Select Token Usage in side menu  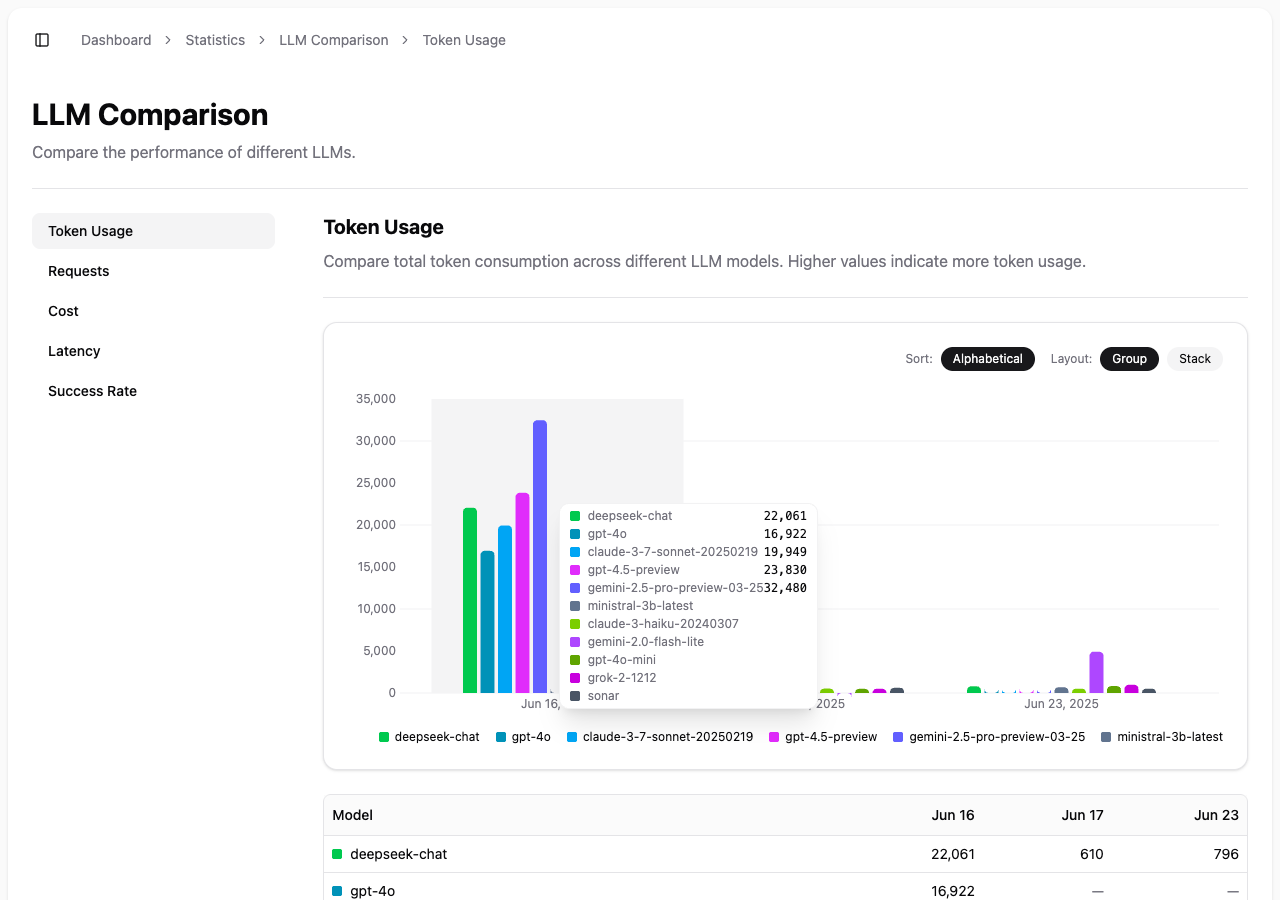point(153,231)
